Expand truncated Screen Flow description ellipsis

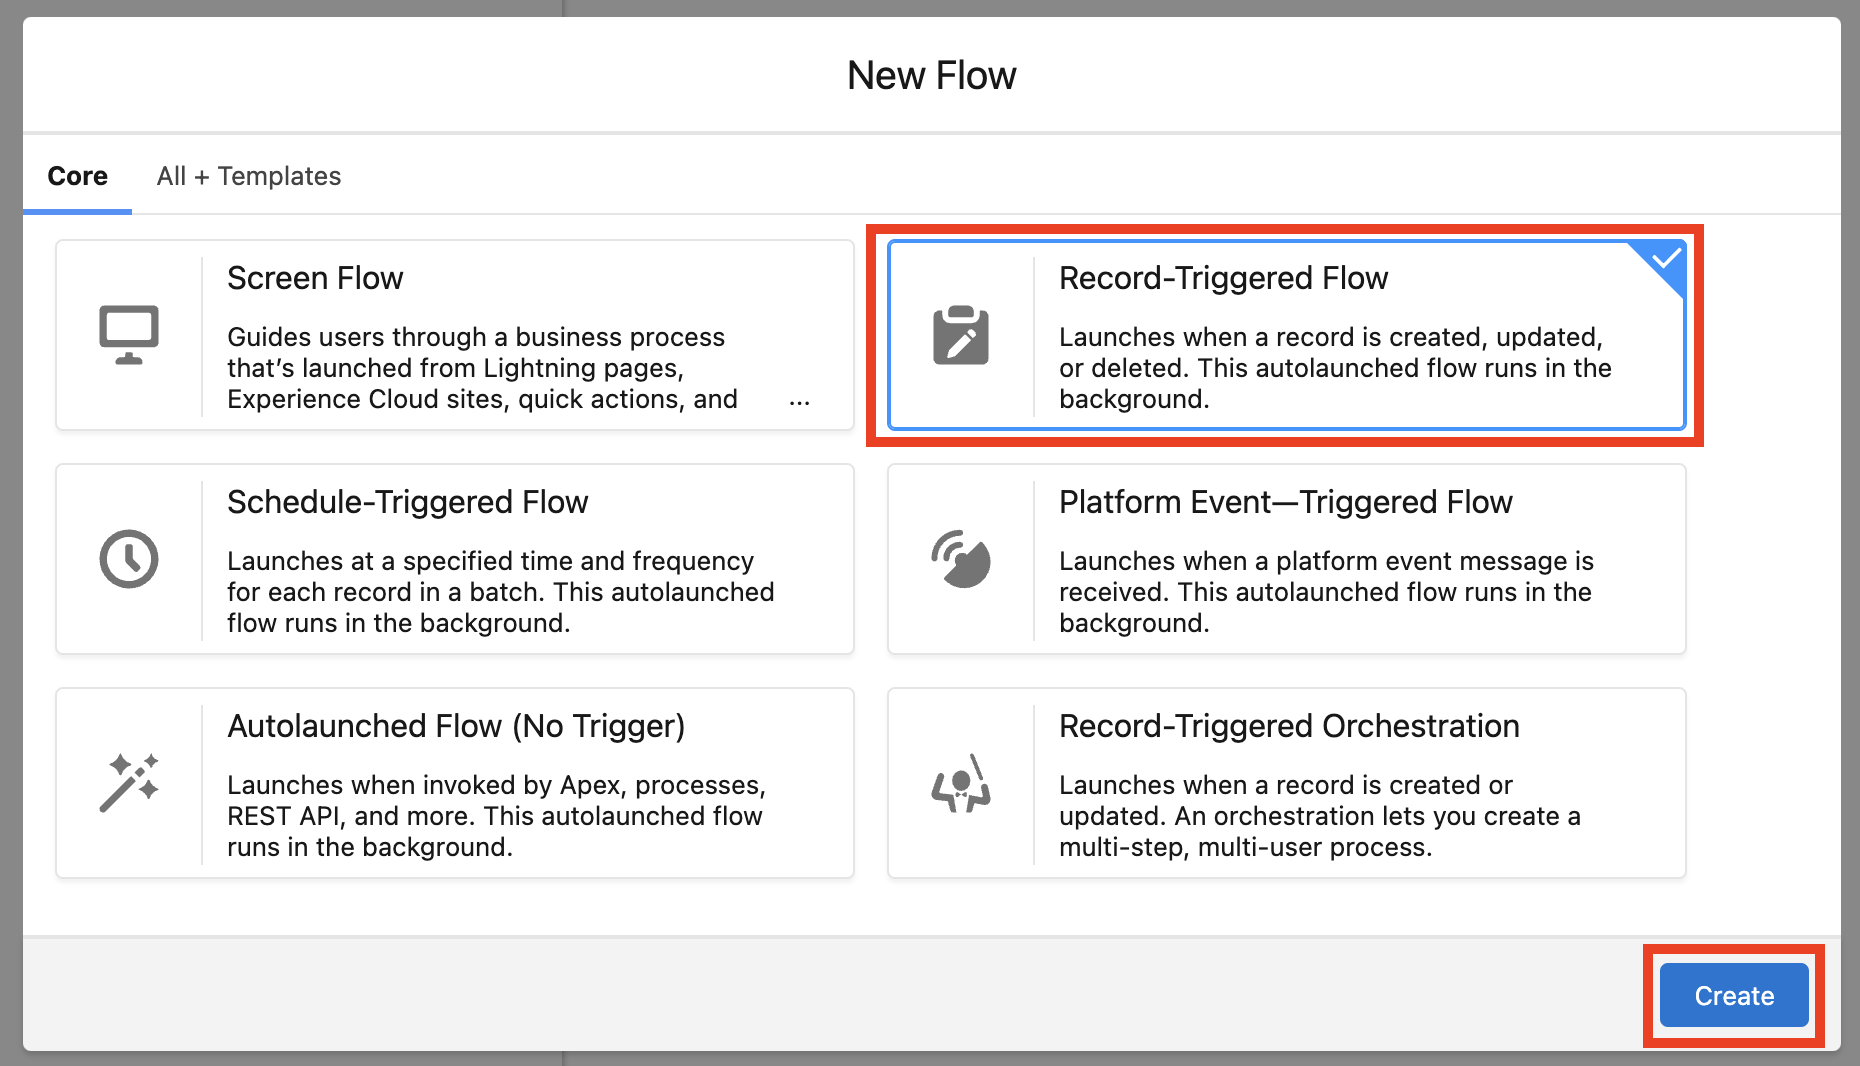point(799,402)
